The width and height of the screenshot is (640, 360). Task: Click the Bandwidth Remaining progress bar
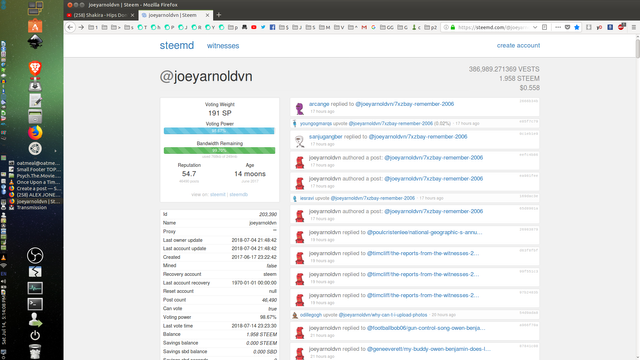pos(219,150)
